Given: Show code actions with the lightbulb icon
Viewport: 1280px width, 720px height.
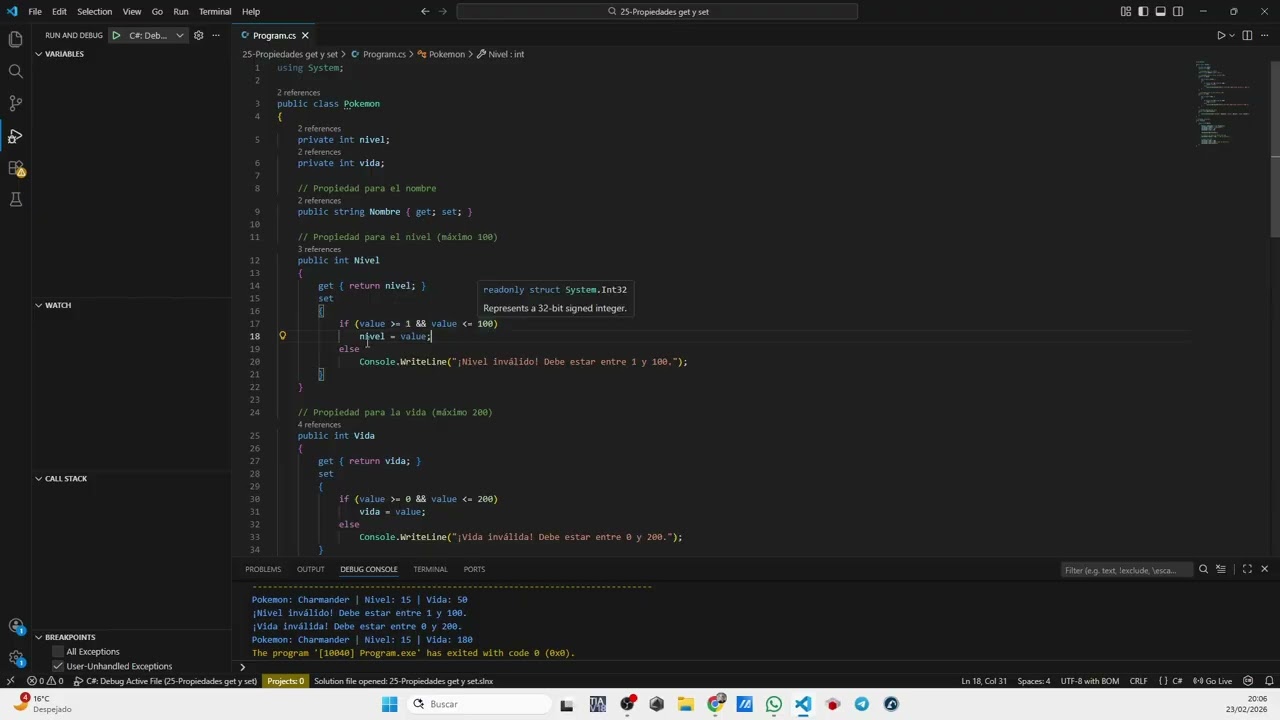Looking at the screenshot, I should pyautogui.click(x=282, y=336).
